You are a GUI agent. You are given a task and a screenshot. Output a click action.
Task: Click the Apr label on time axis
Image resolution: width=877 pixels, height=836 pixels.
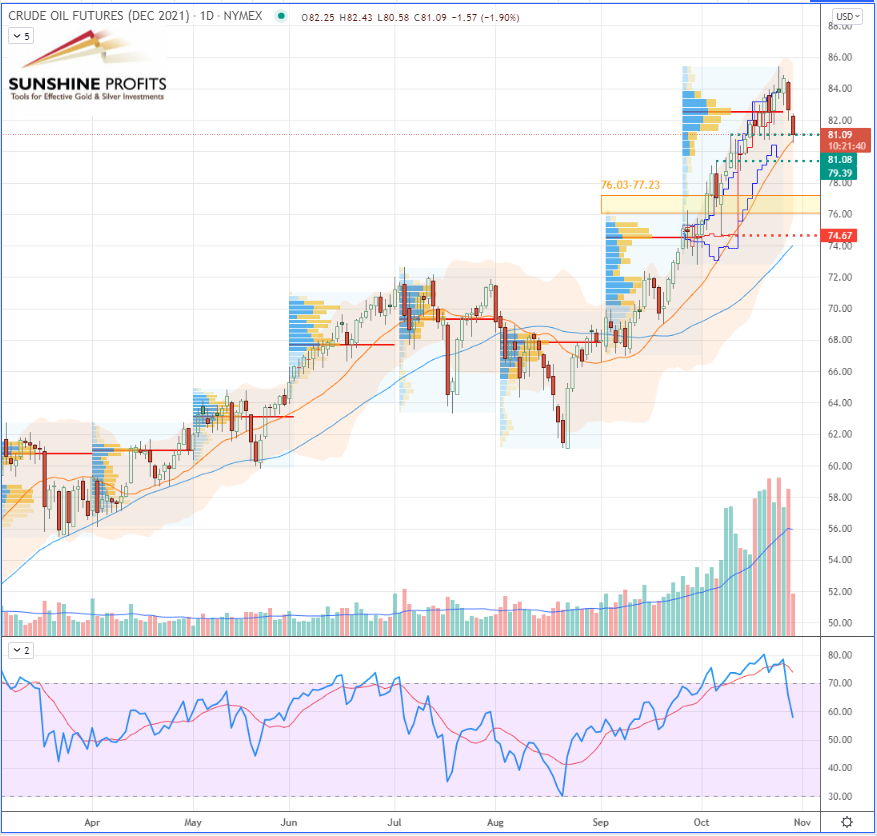click(92, 823)
